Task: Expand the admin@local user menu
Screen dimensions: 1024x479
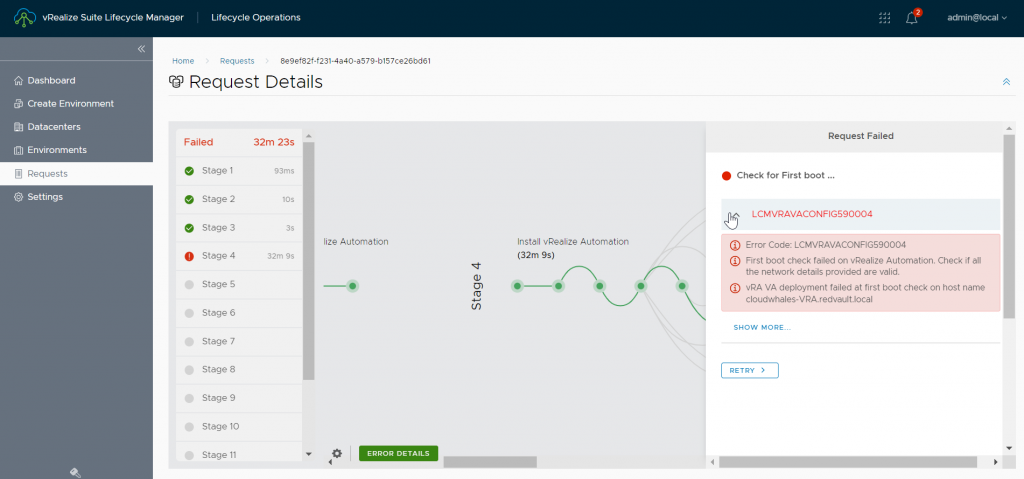Action: (x=977, y=18)
